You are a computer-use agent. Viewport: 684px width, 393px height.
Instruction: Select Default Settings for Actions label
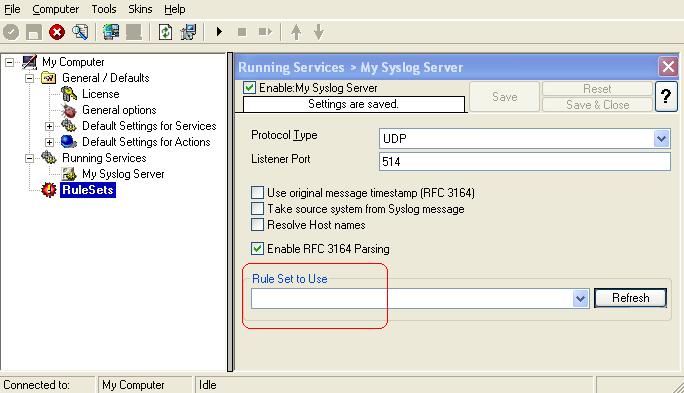click(146, 142)
